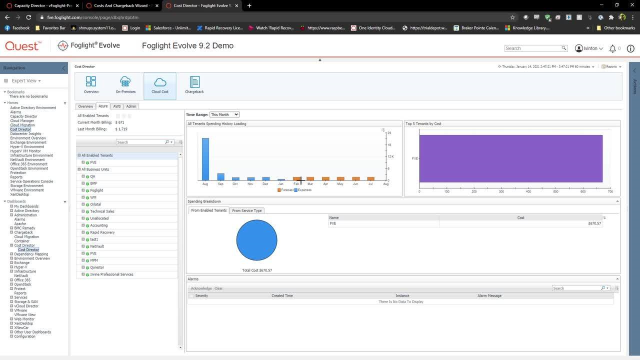This screenshot has width=640, height=360.
Task: Click the tenant list Search field
Action: [140, 142]
